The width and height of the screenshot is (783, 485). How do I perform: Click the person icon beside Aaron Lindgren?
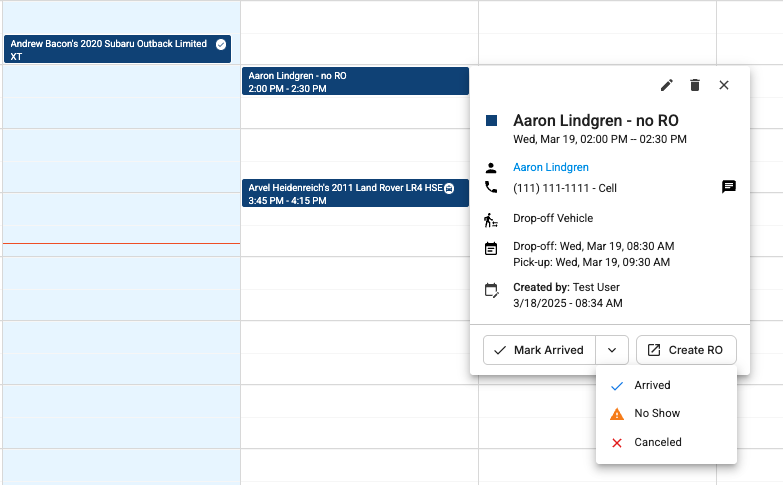click(x=491, y=168)
